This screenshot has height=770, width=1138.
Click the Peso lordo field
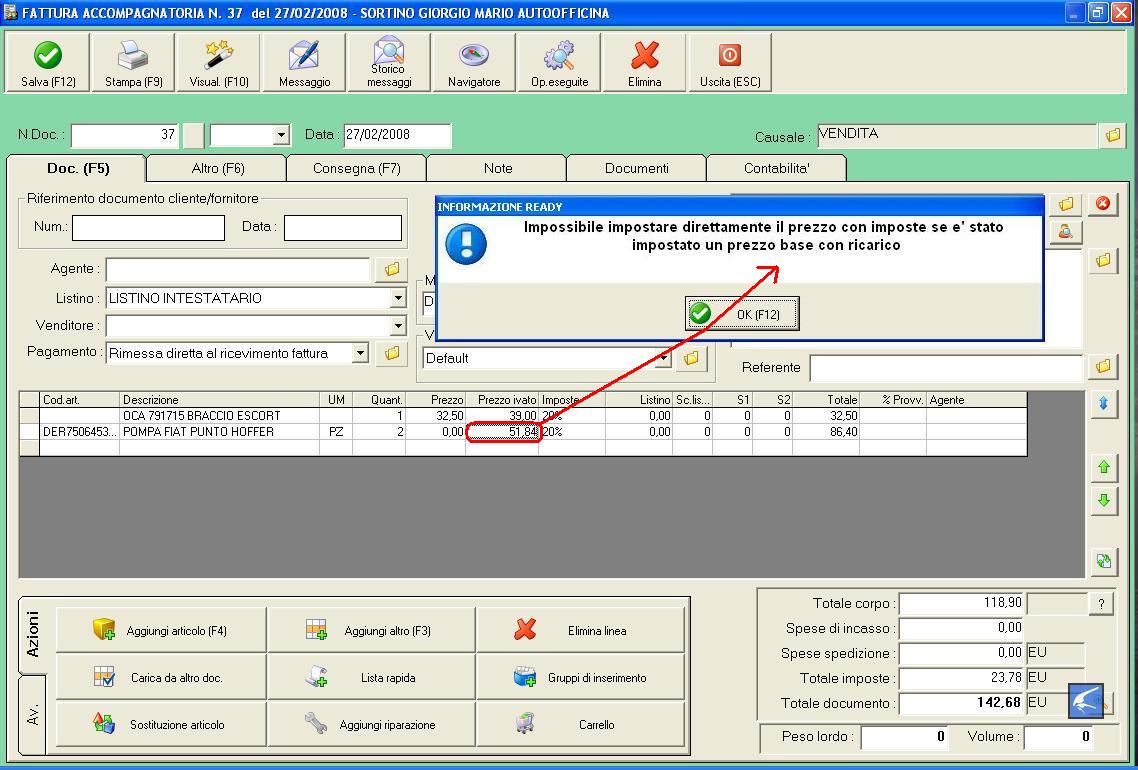[904, 737]
